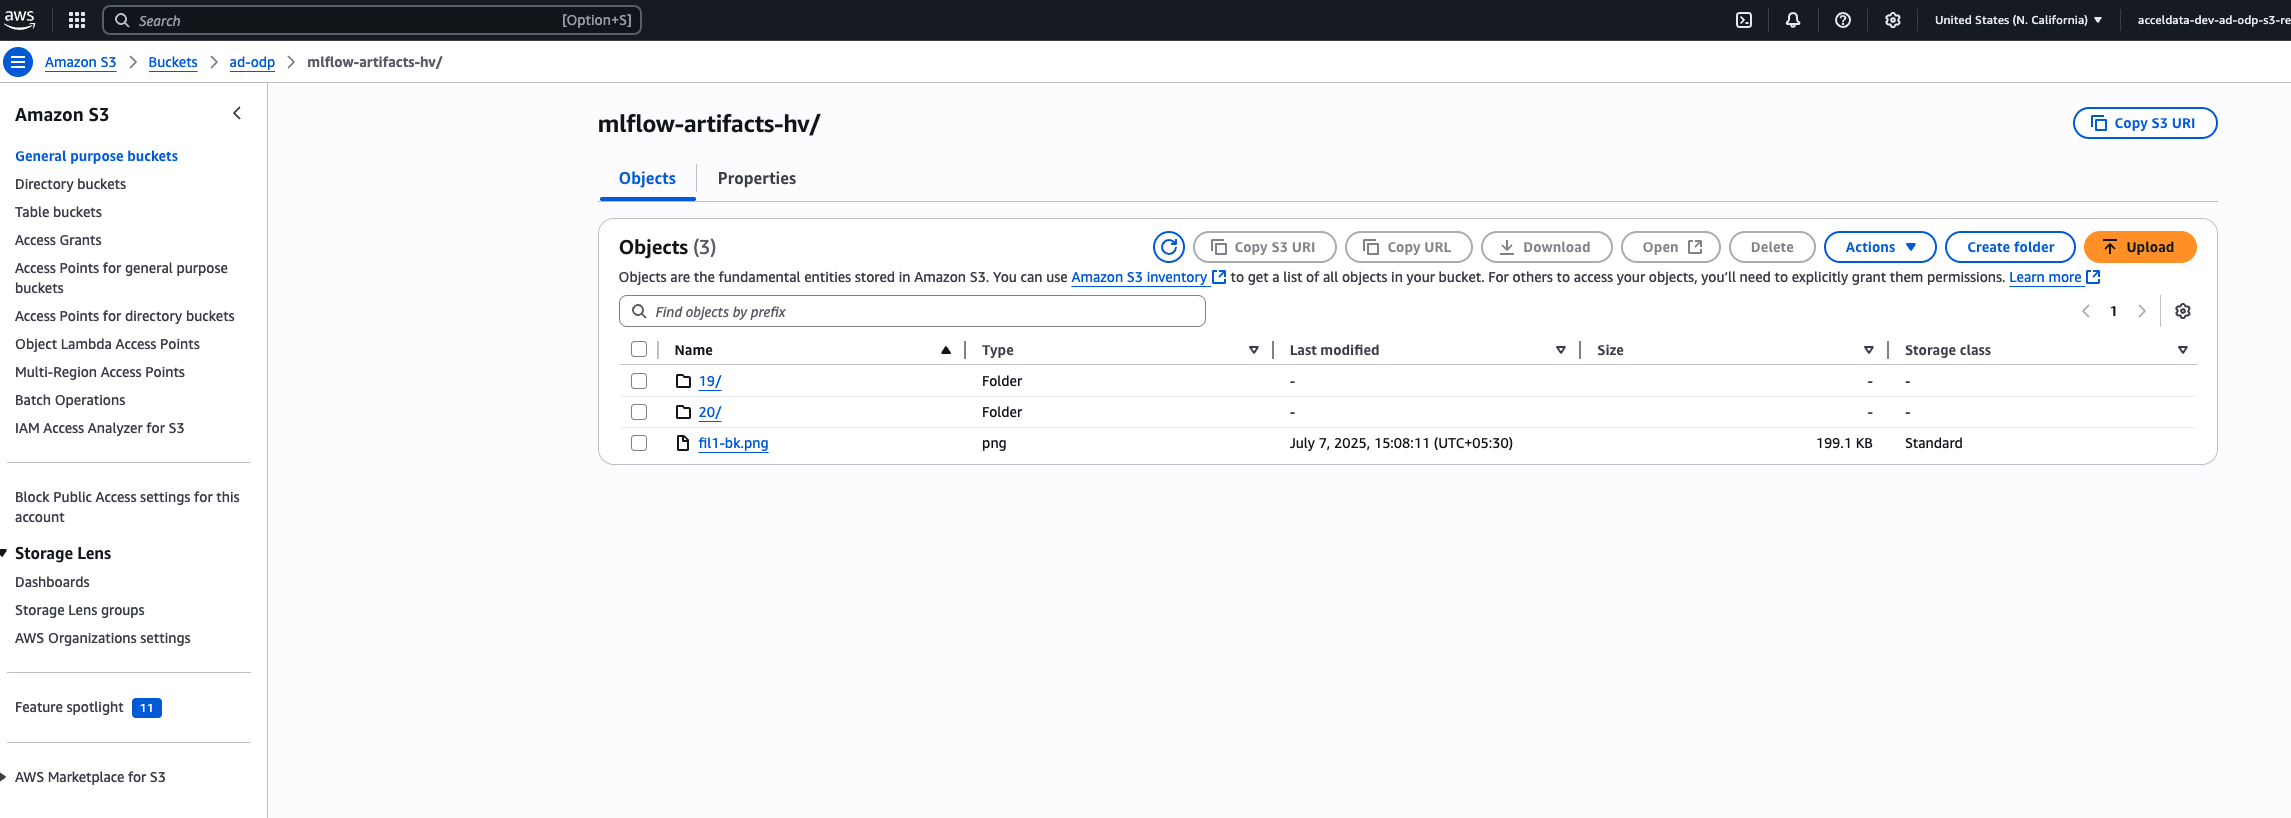Viewport: 2291px width, 818px height.
Task: Open the console settings gear in header
Action: (x=1893, y=20)
